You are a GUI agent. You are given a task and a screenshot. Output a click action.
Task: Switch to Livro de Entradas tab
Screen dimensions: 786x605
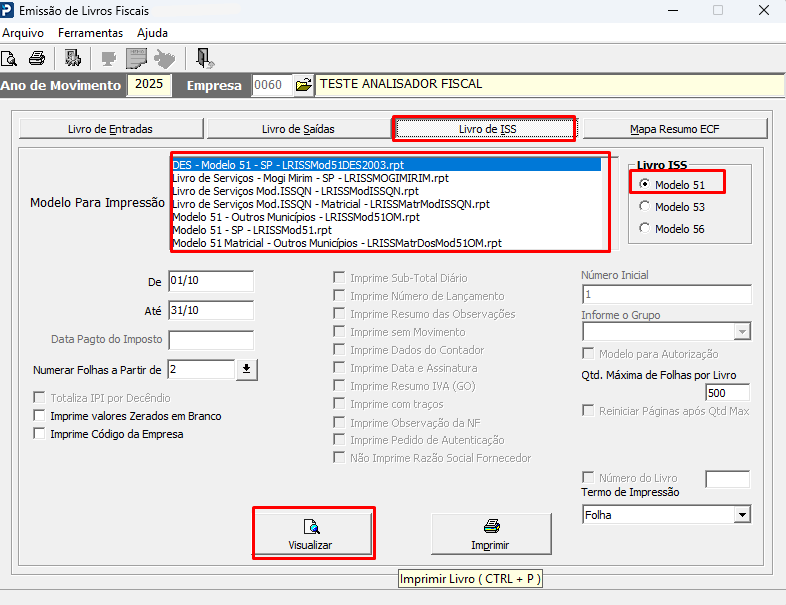(111, 129)
